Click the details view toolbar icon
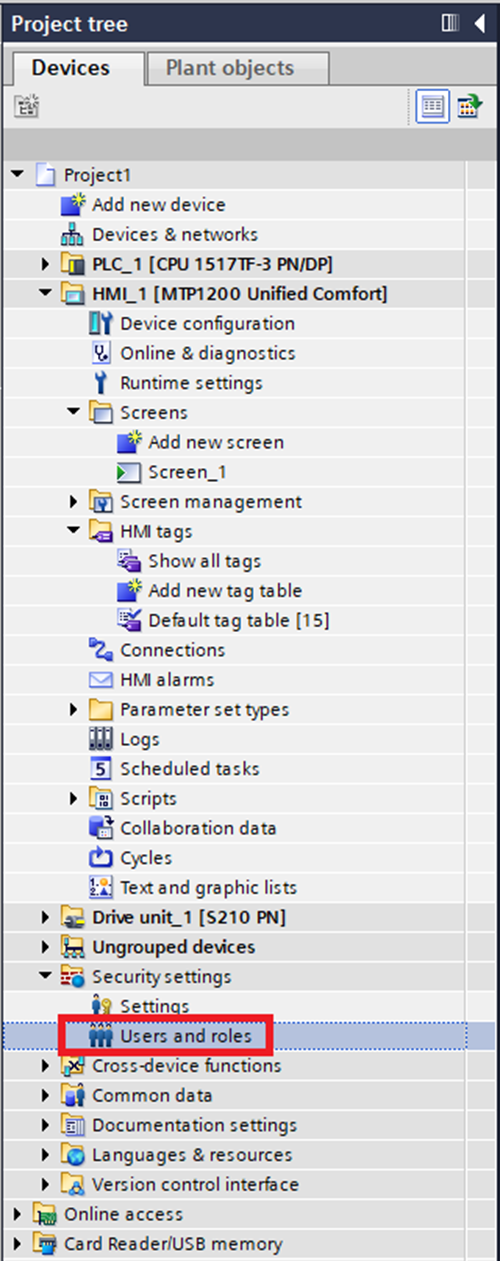The height and width of the screenshot is (1261, 500). pos(433,107)
